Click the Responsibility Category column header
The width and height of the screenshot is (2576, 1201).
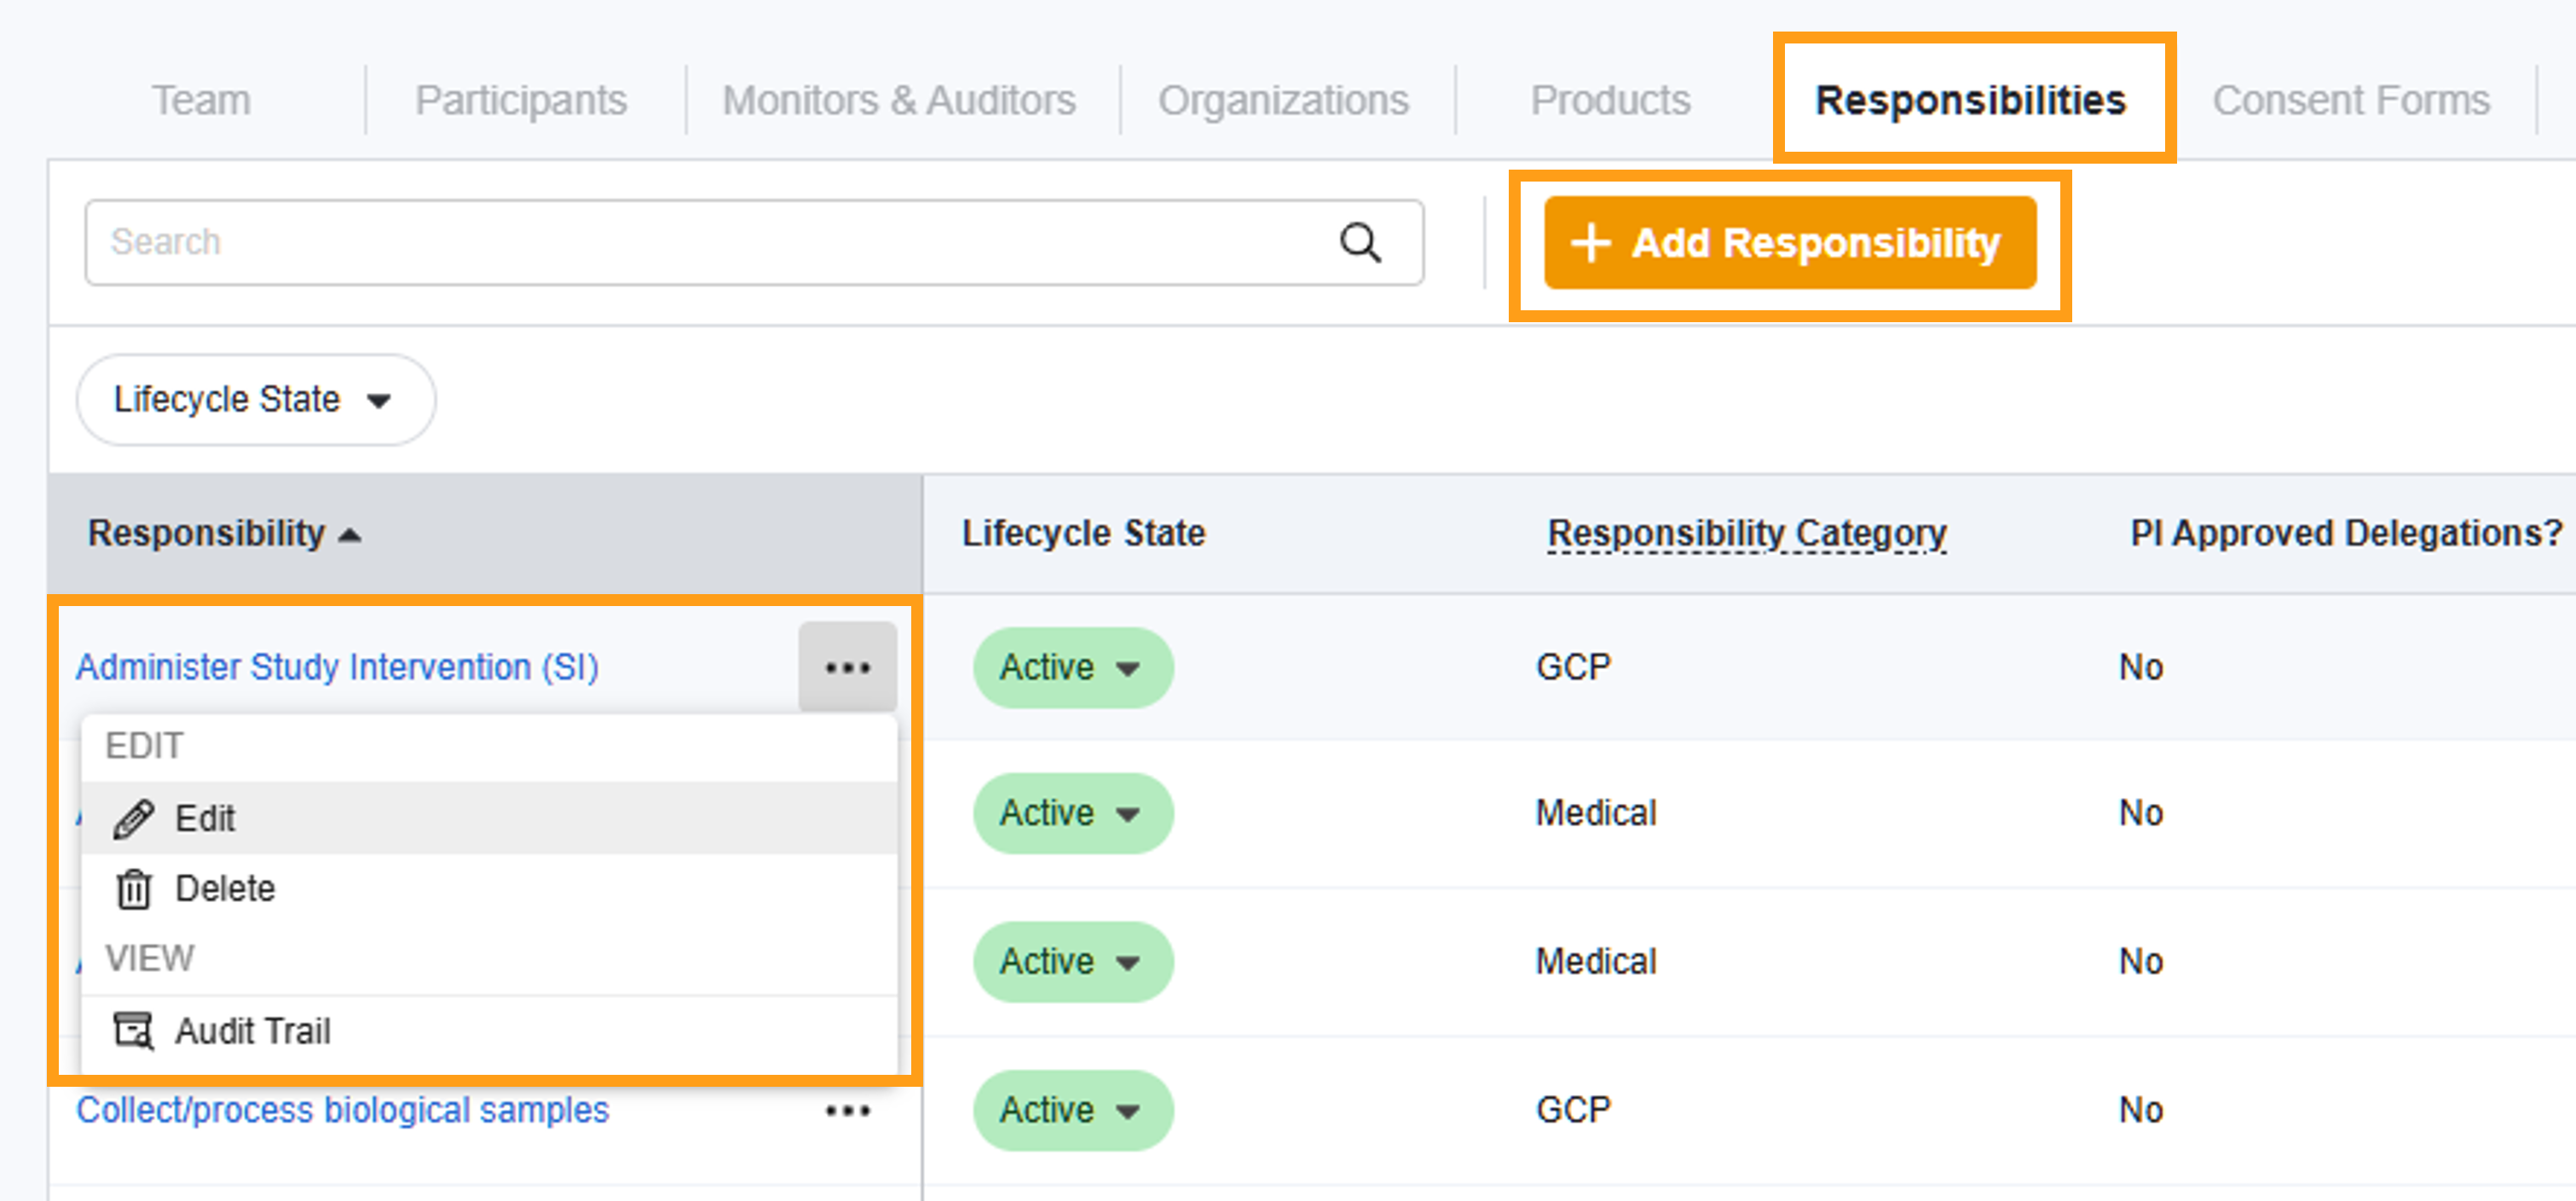click(x=1746, y=533)
